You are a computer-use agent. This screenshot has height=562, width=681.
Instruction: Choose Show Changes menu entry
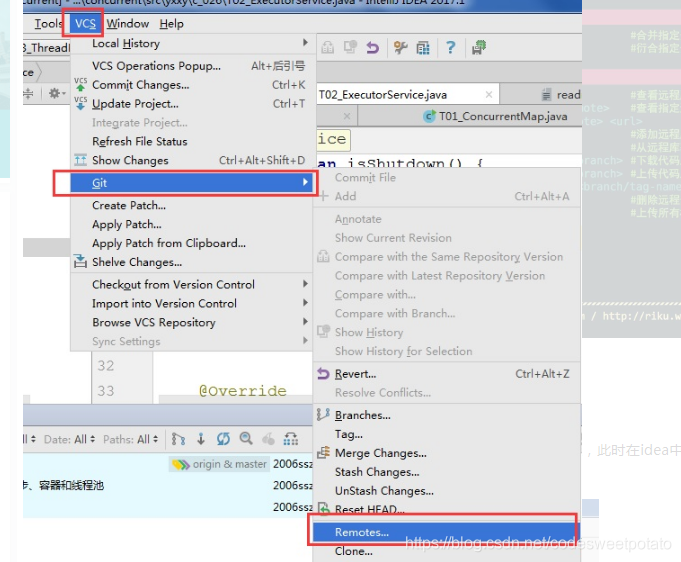tap(191, 160)
